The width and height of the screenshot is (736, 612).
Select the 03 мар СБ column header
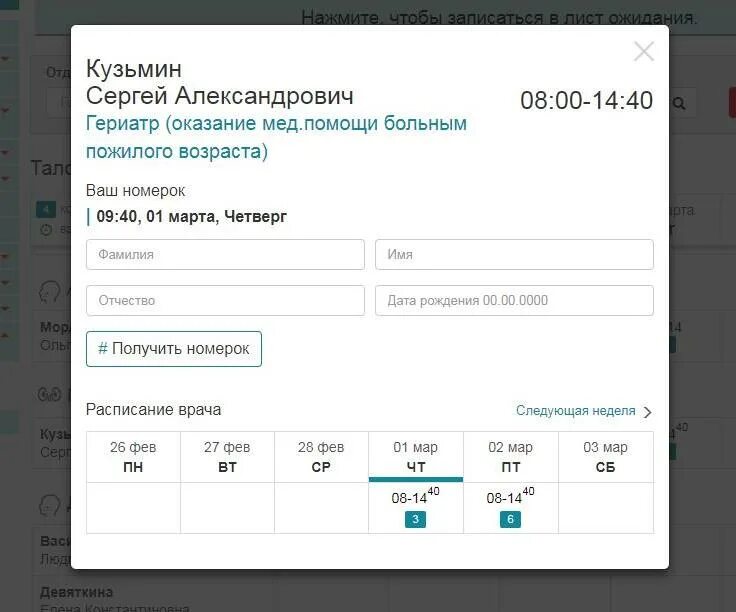(606, 457)
